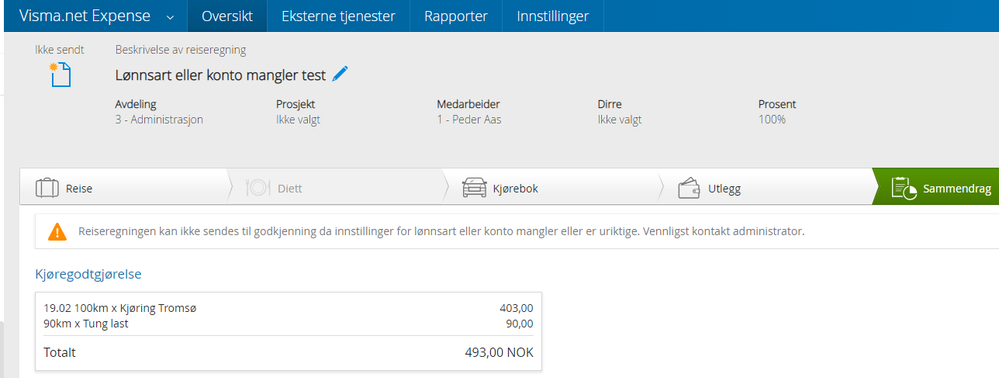
Task: Click the Medarbeider value 1 - Peder Aas
Action: tap(469, 119)
